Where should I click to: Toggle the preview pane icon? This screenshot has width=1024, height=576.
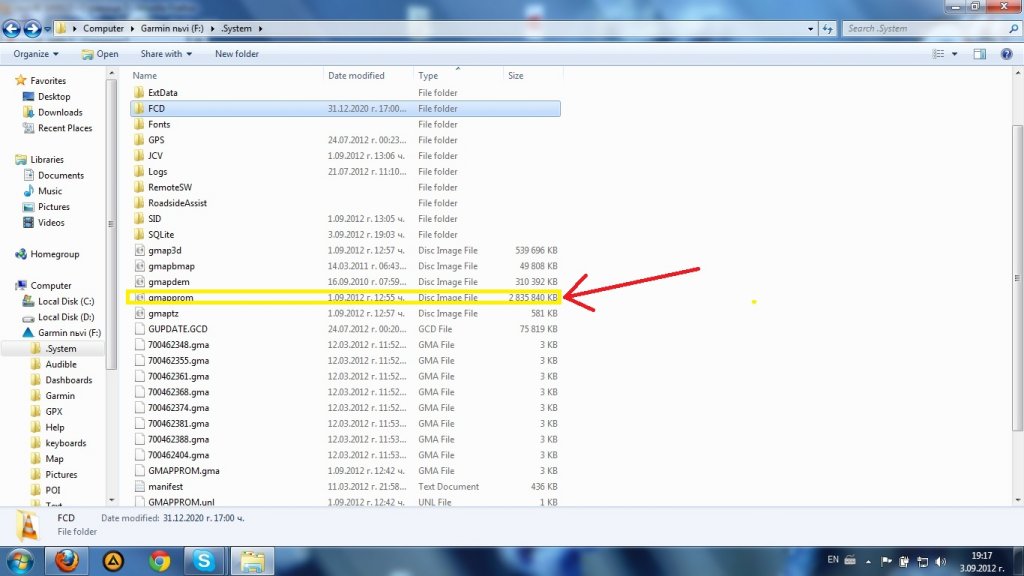[980, 54]
